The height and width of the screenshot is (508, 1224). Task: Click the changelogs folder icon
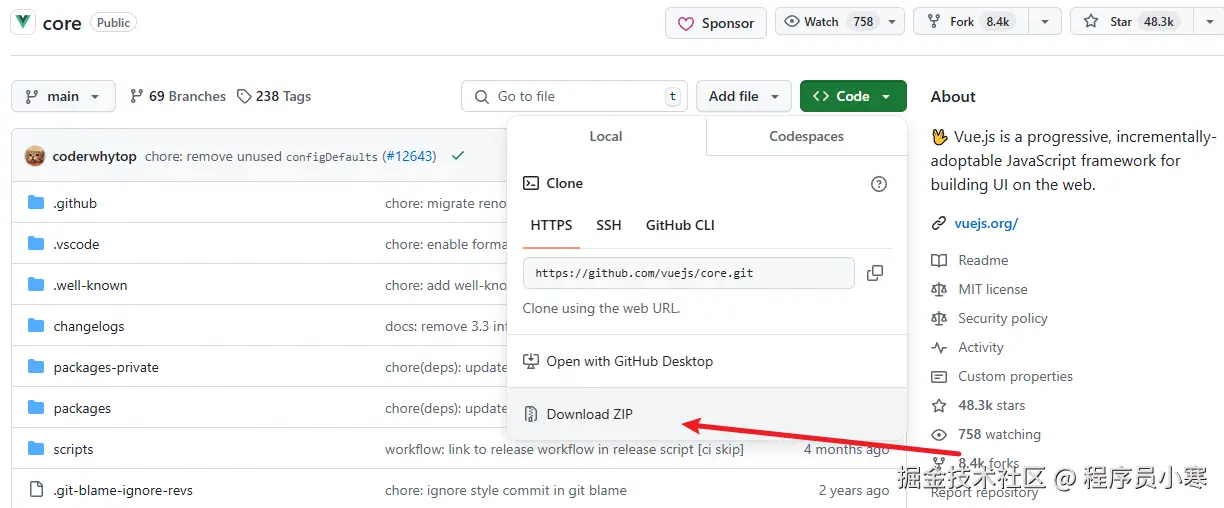tap(36, 326)
